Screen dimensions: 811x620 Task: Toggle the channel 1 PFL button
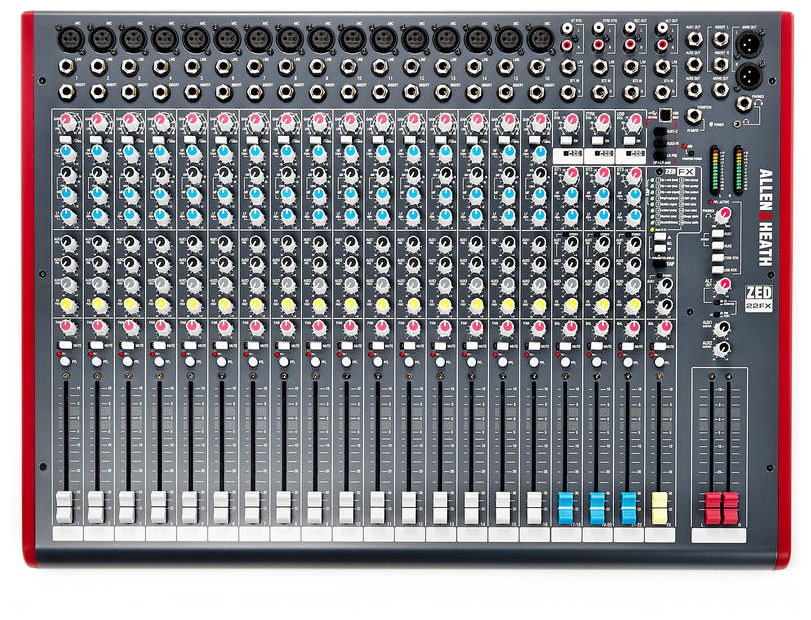pos(67,358)
